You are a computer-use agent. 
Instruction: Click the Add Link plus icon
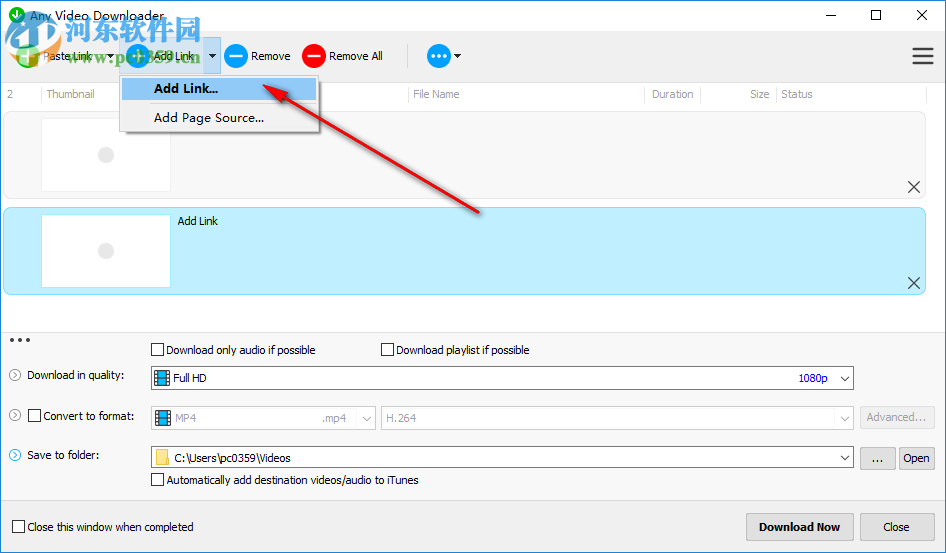coord(138,56)
